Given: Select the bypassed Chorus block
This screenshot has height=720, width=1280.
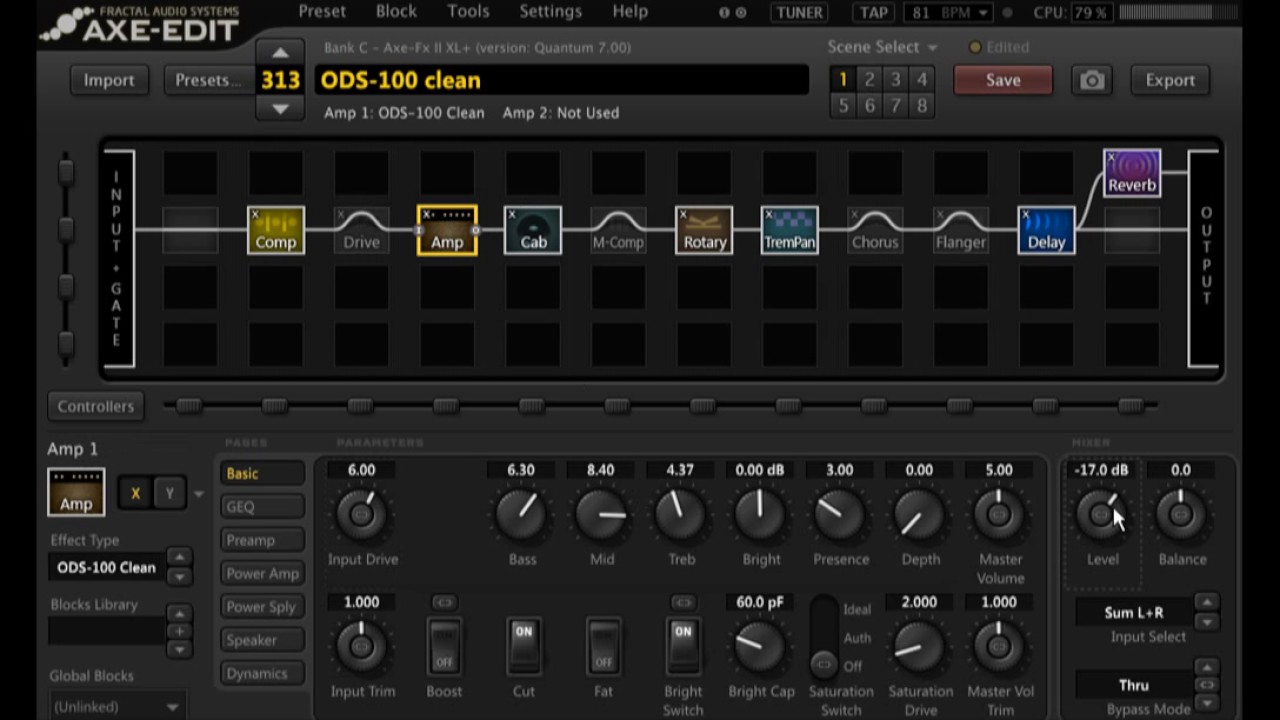Looking at the screenshot, I should (875, 230).
